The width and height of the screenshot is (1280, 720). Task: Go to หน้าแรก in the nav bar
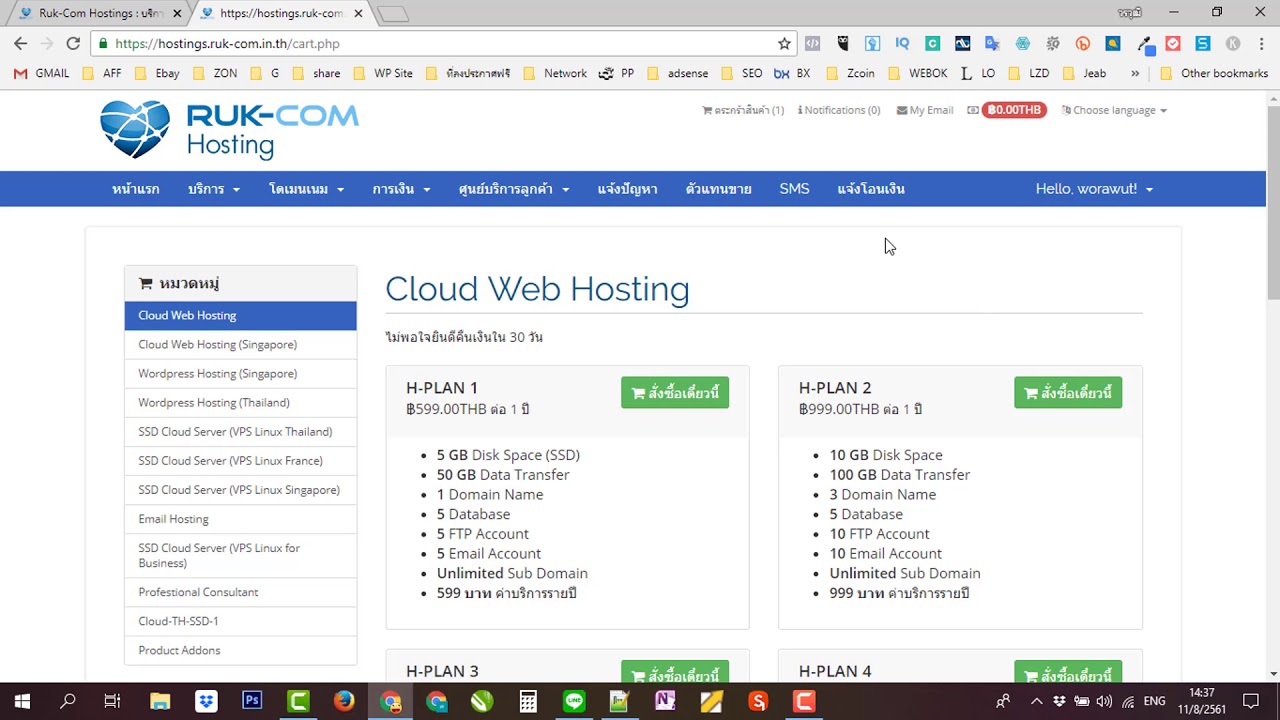[136, 189]
